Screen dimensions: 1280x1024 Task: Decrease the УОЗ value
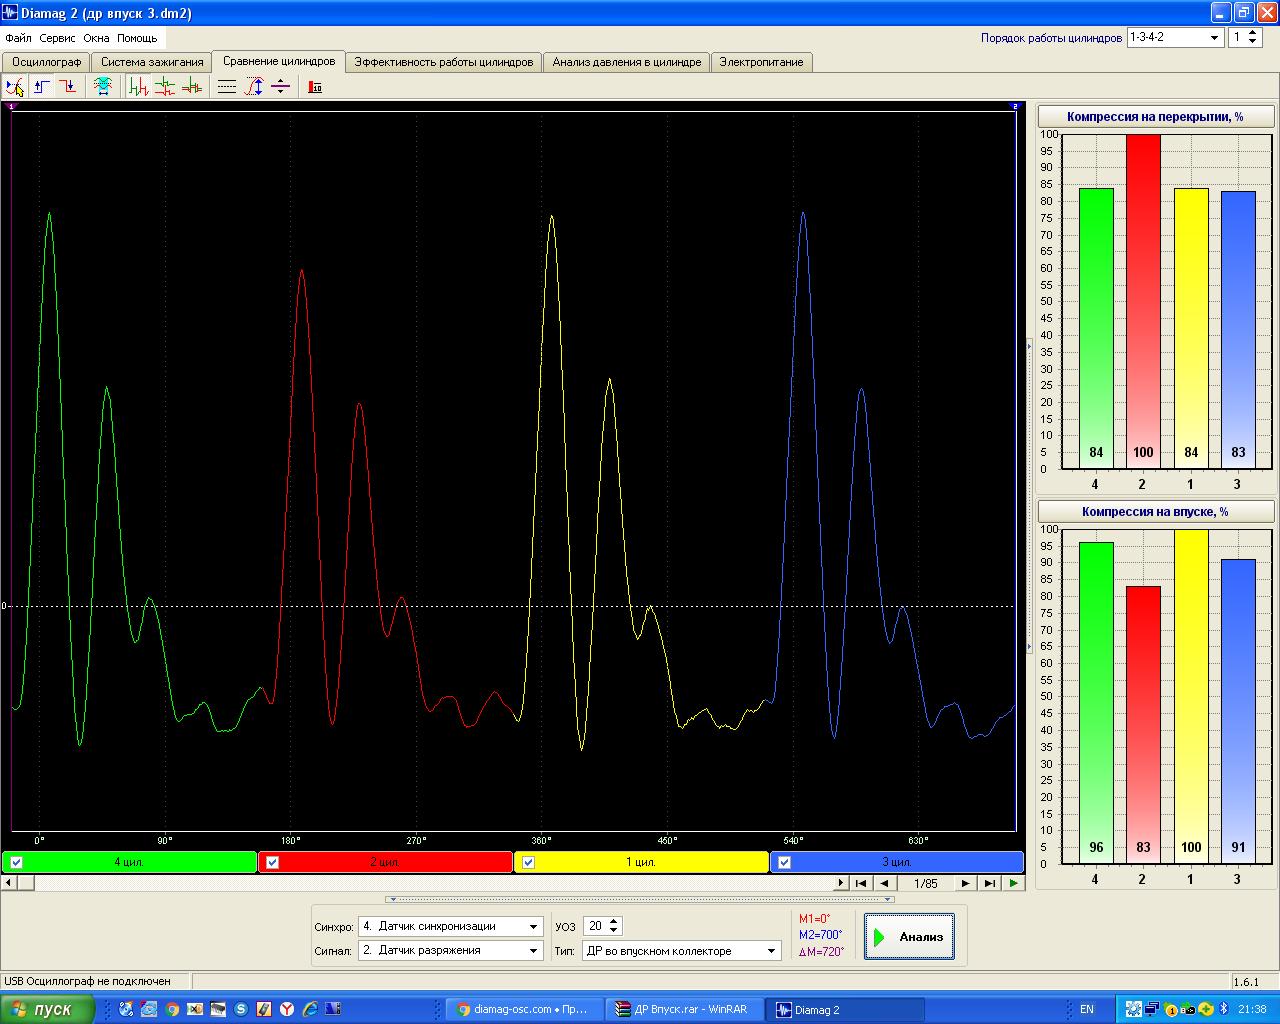point(614,931)
